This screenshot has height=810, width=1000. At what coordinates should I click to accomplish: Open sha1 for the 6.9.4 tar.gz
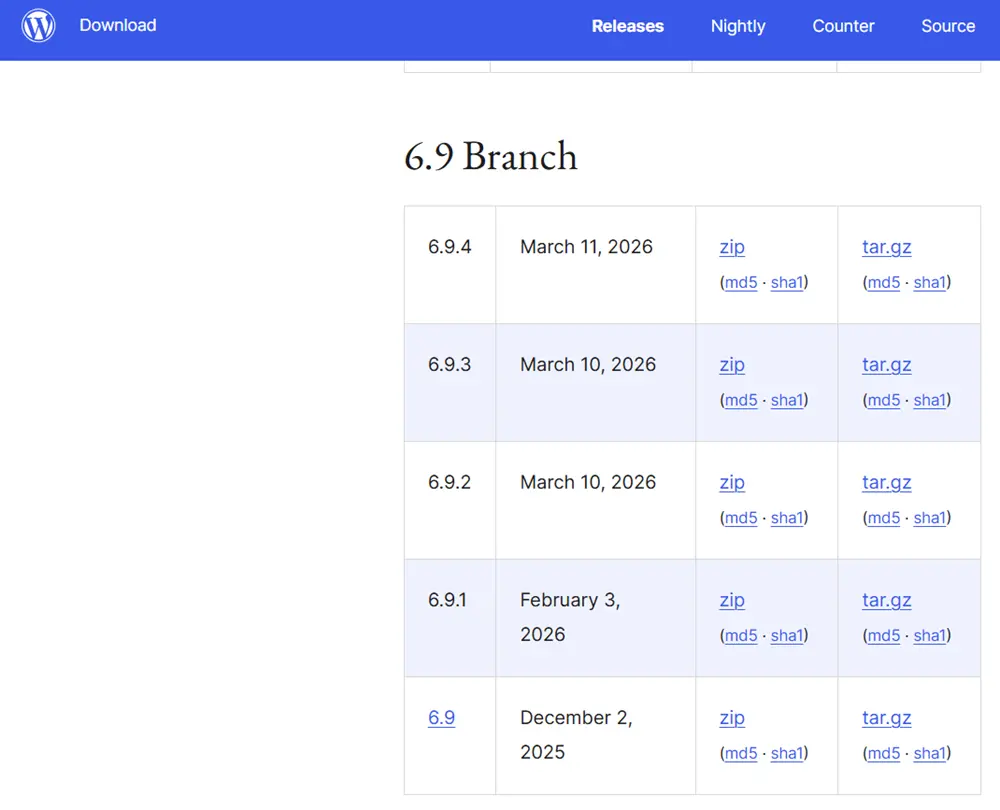point(930,283)
